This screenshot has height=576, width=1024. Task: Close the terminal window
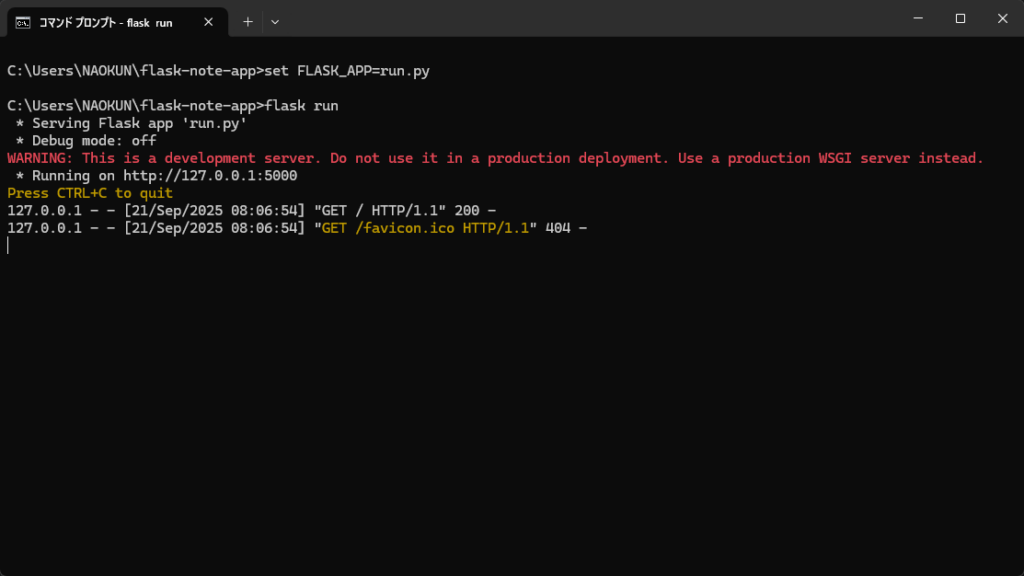click(x=1002, y=18)
